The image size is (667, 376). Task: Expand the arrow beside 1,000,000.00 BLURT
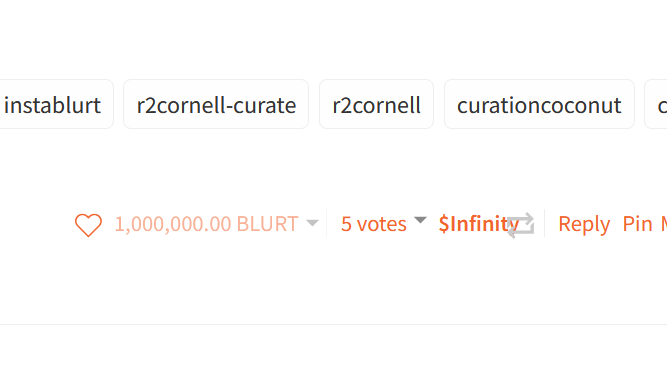(312, 223)
